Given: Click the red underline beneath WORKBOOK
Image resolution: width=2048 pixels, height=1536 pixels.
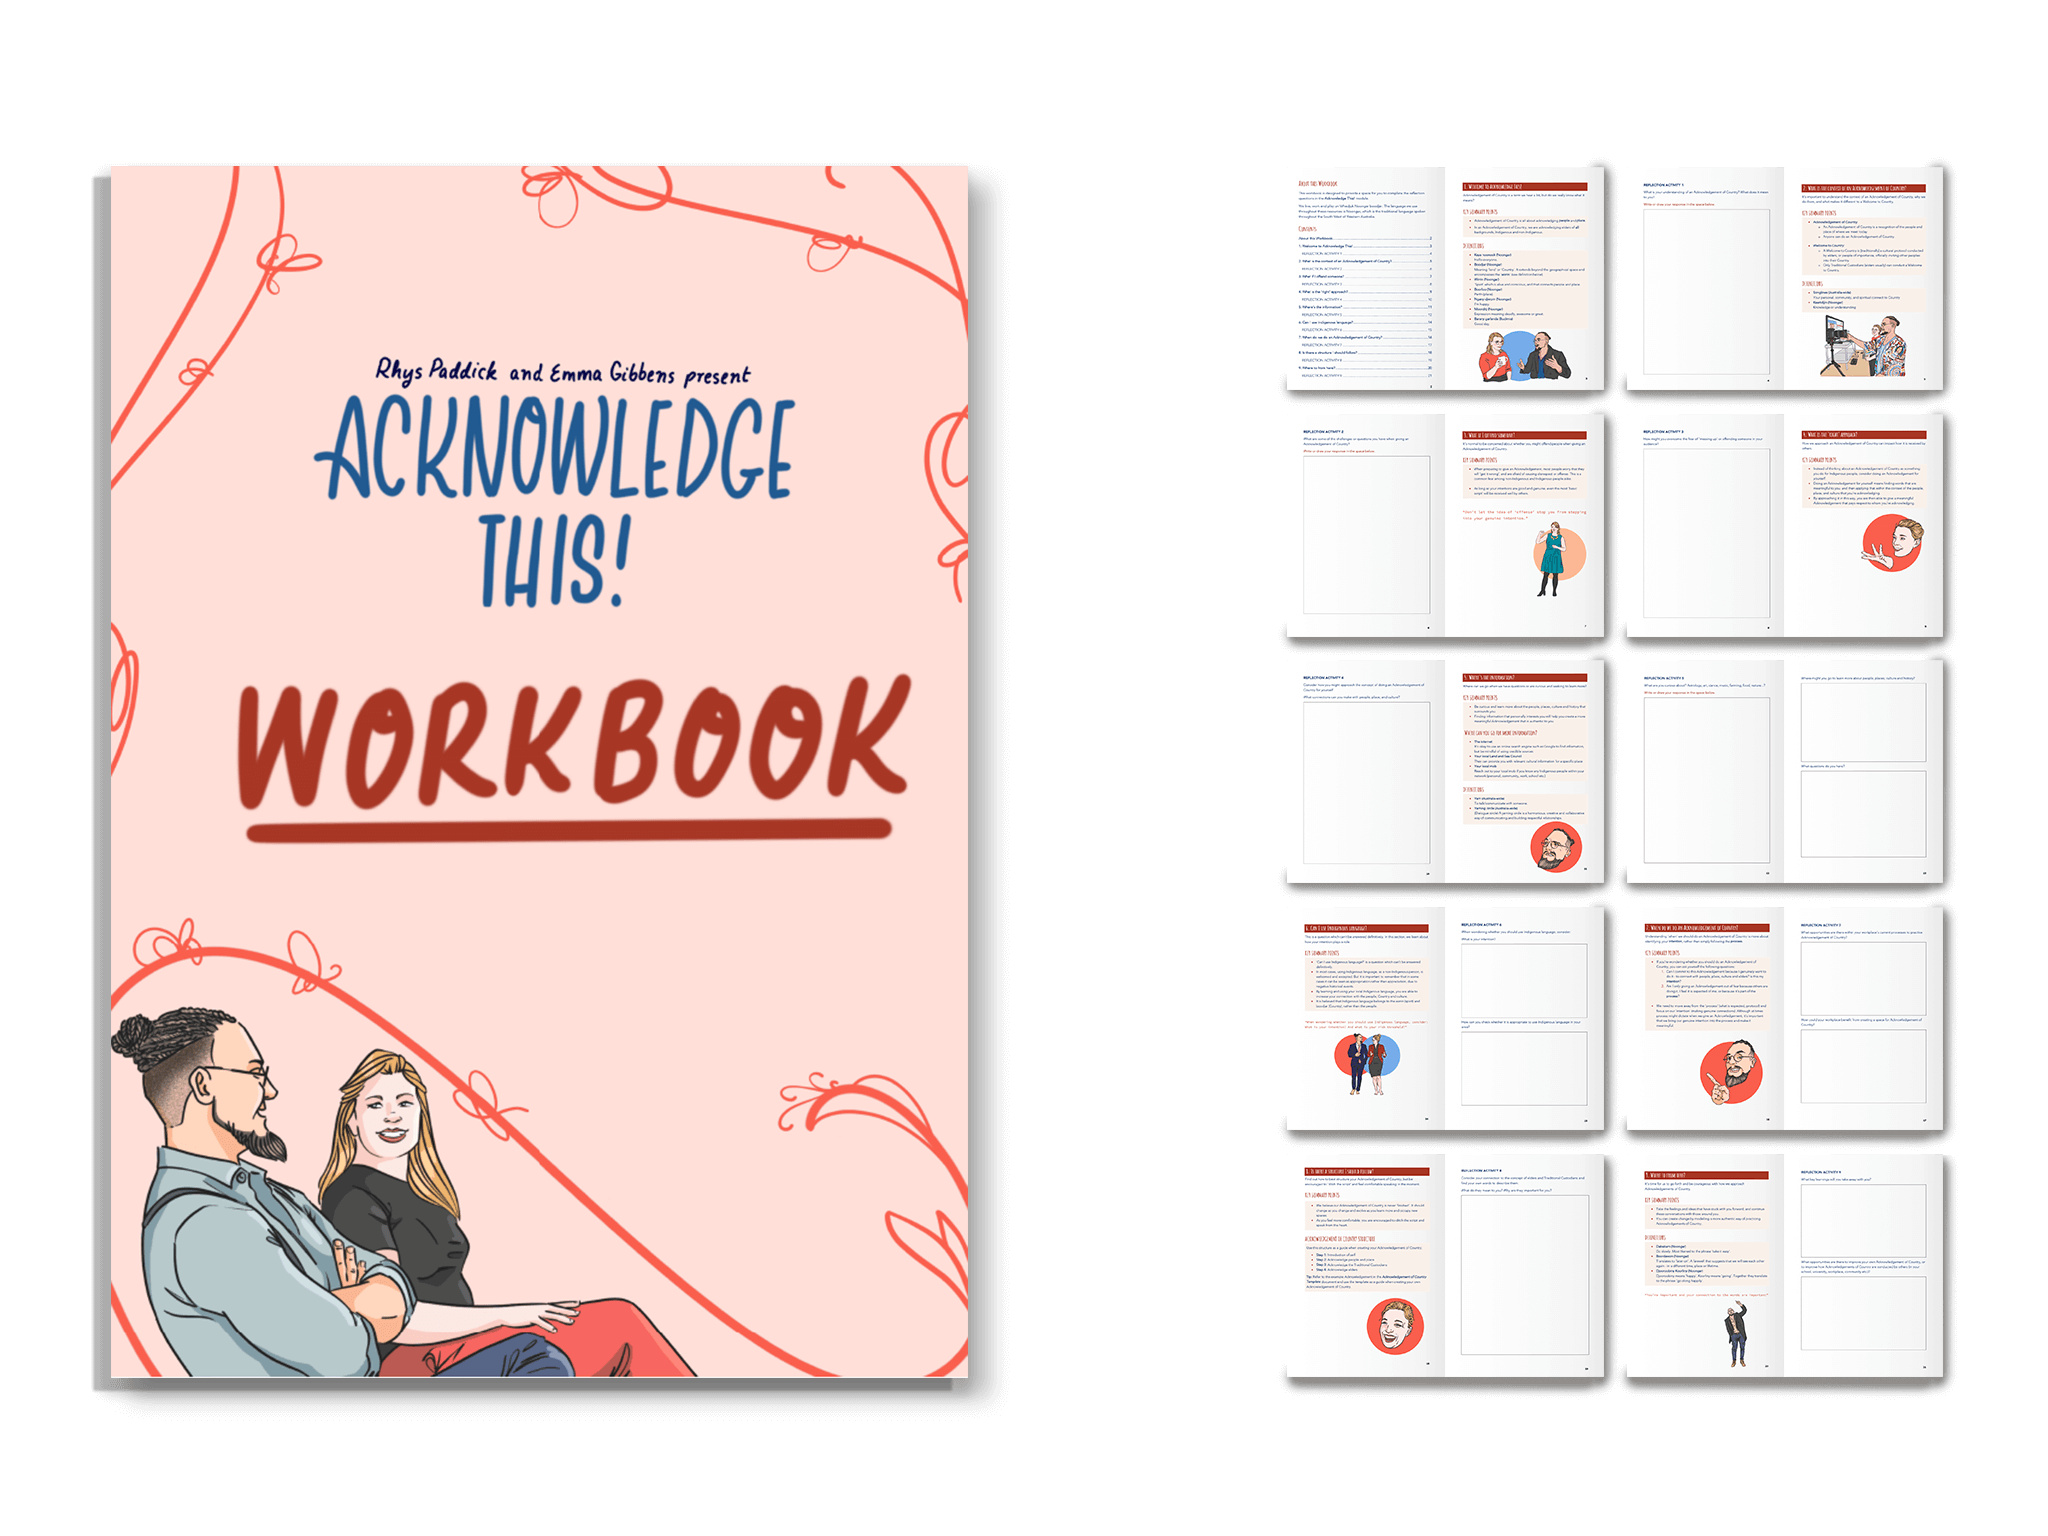Looking at the screenshot, I should coord(569,830).
